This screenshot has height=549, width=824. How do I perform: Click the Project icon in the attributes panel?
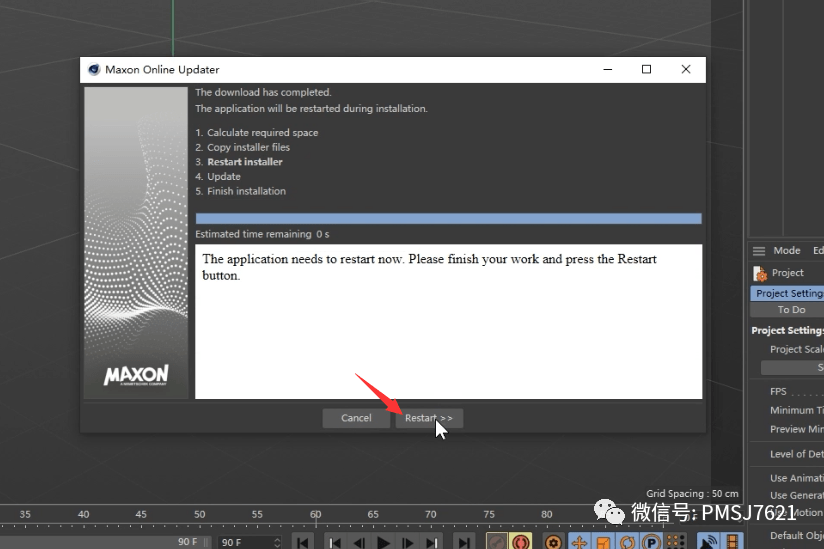click(x=760, y=273)
